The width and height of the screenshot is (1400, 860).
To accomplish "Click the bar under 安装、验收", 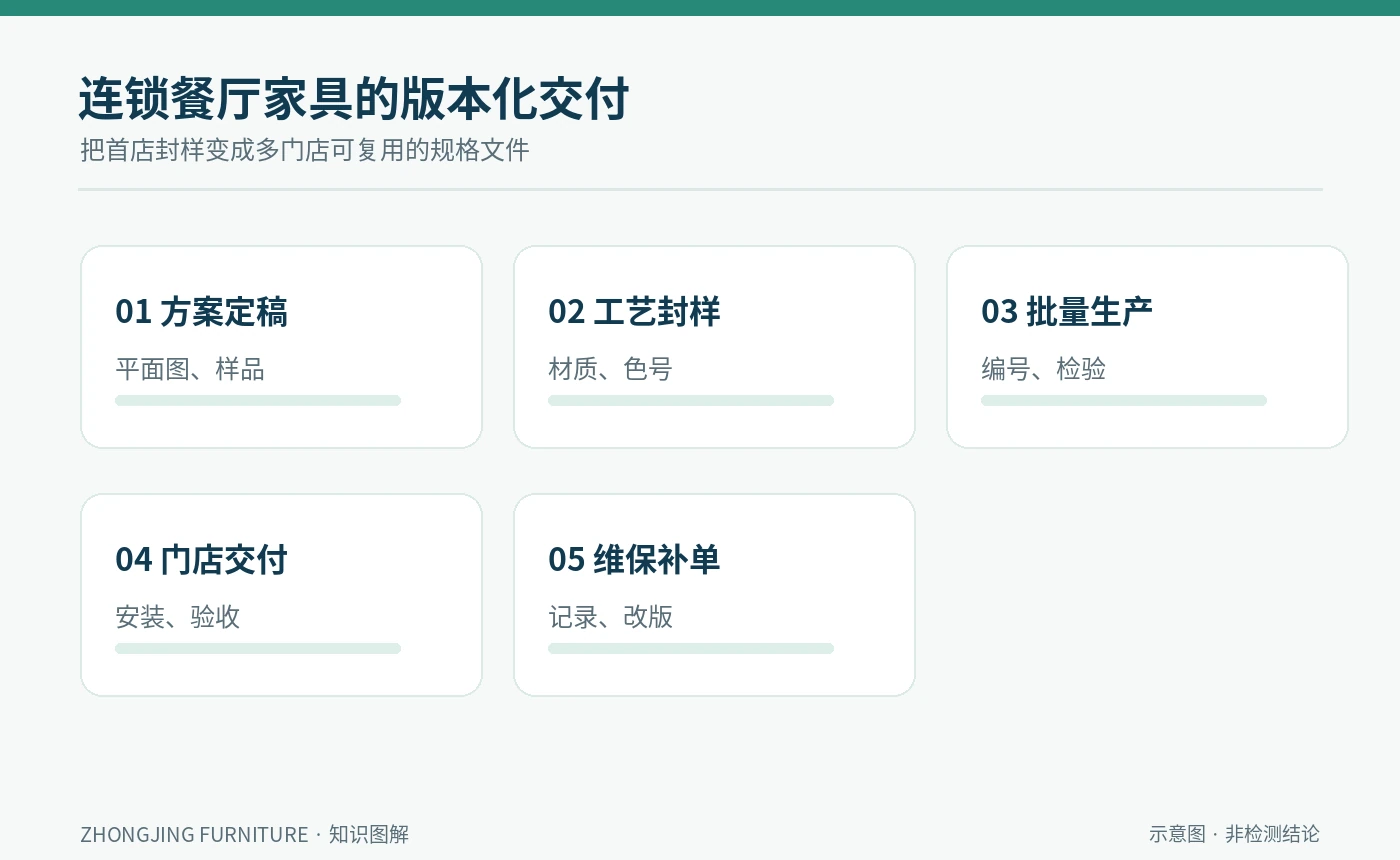I will 258,648.
